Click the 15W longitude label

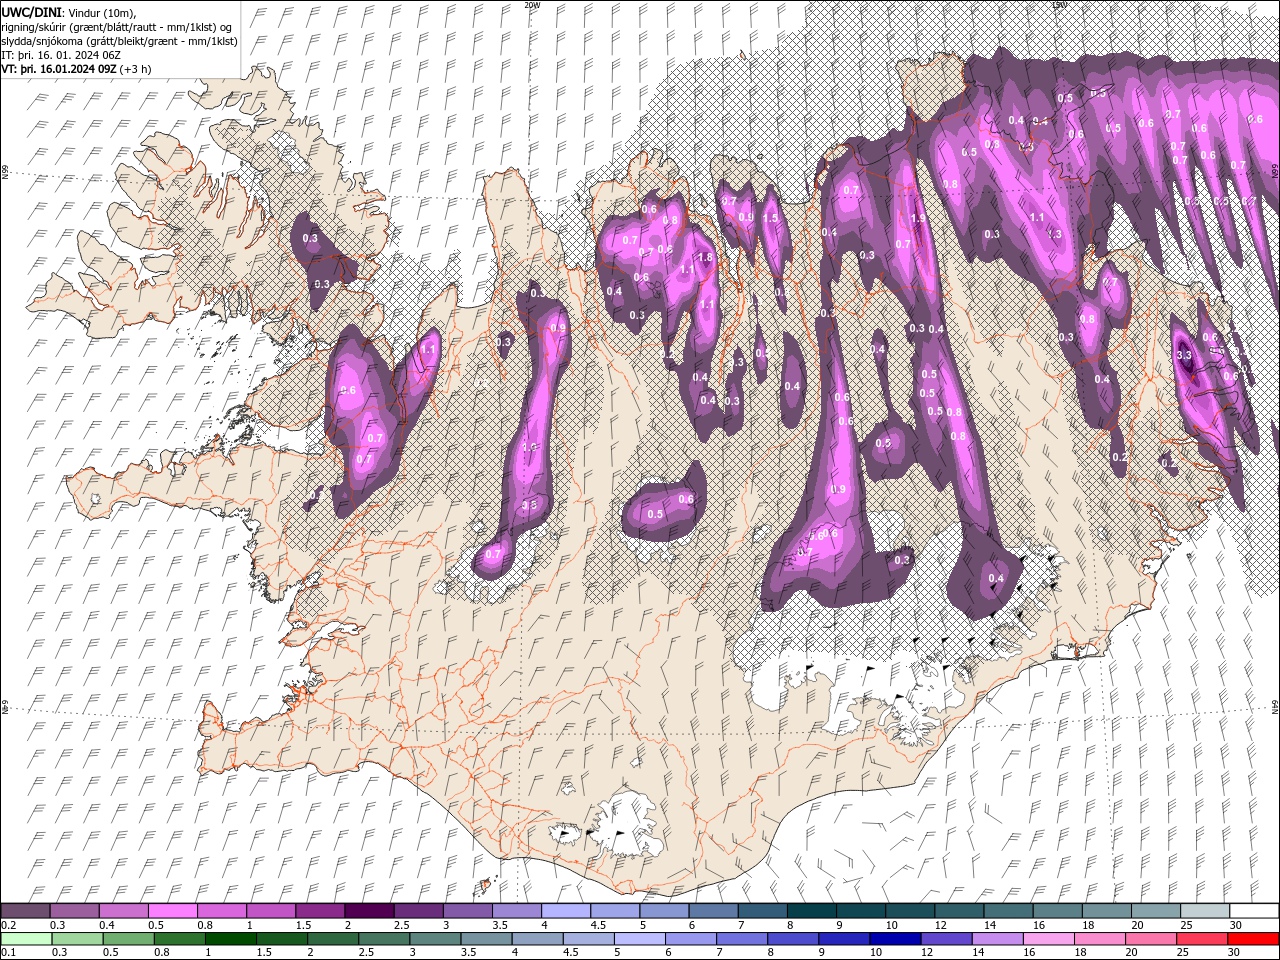pos(1059,5)
